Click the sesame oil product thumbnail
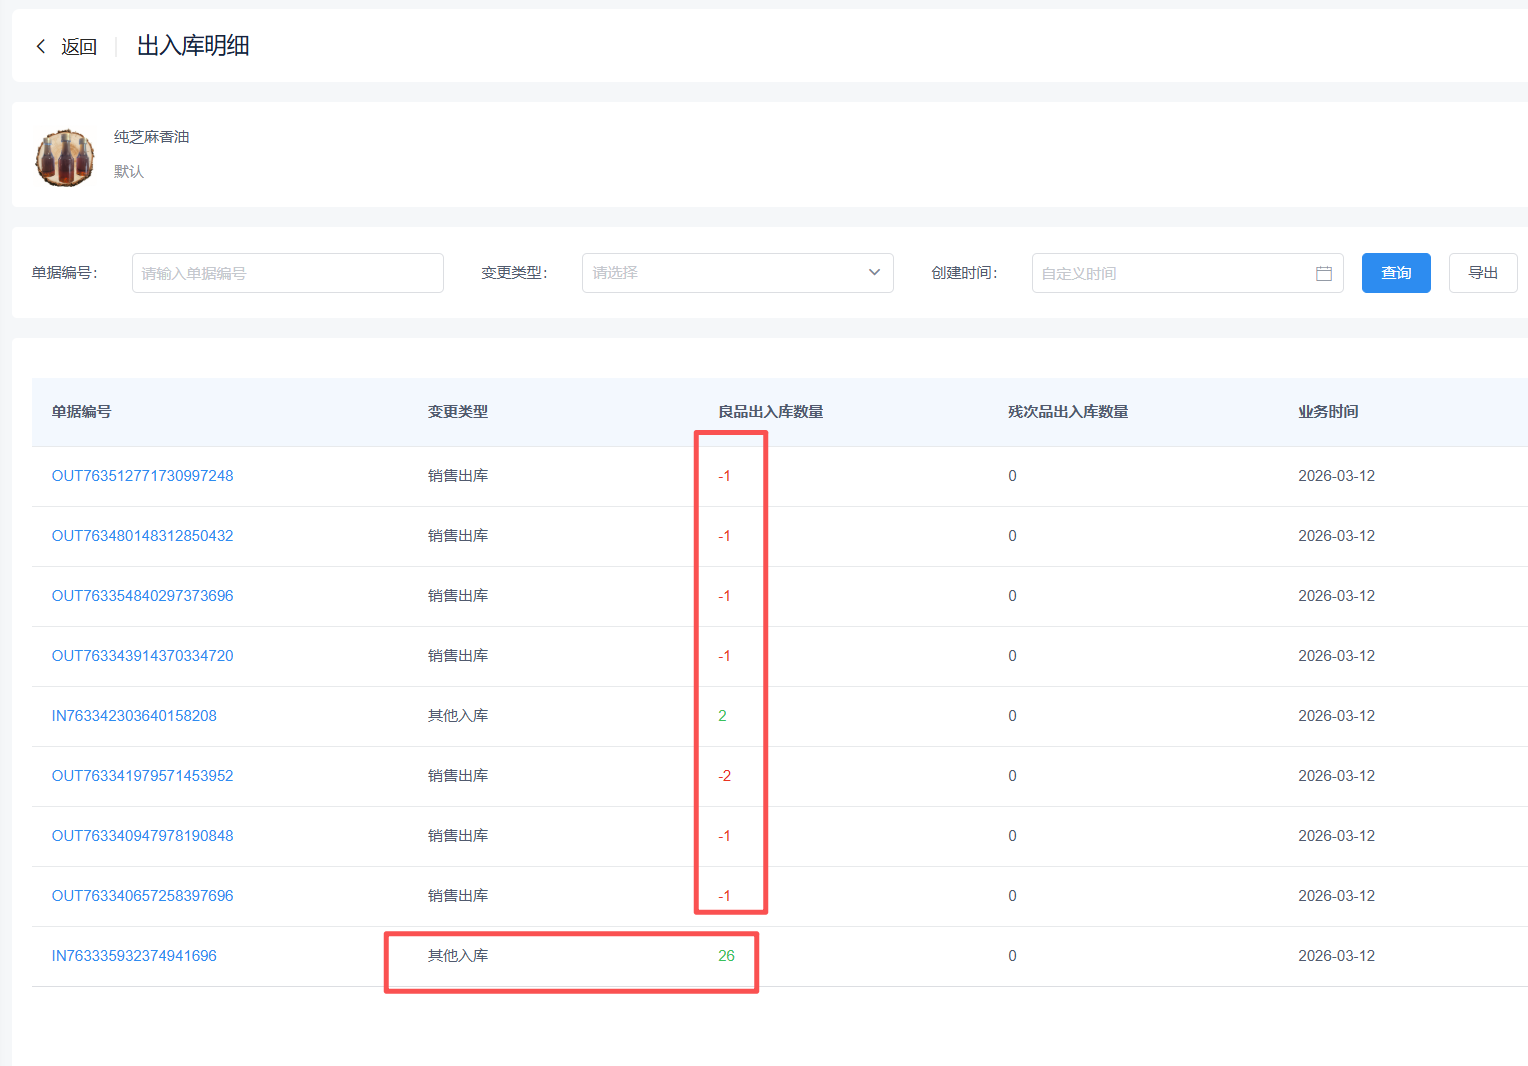Screen dimensions: 1528x1066 point(65,158)
